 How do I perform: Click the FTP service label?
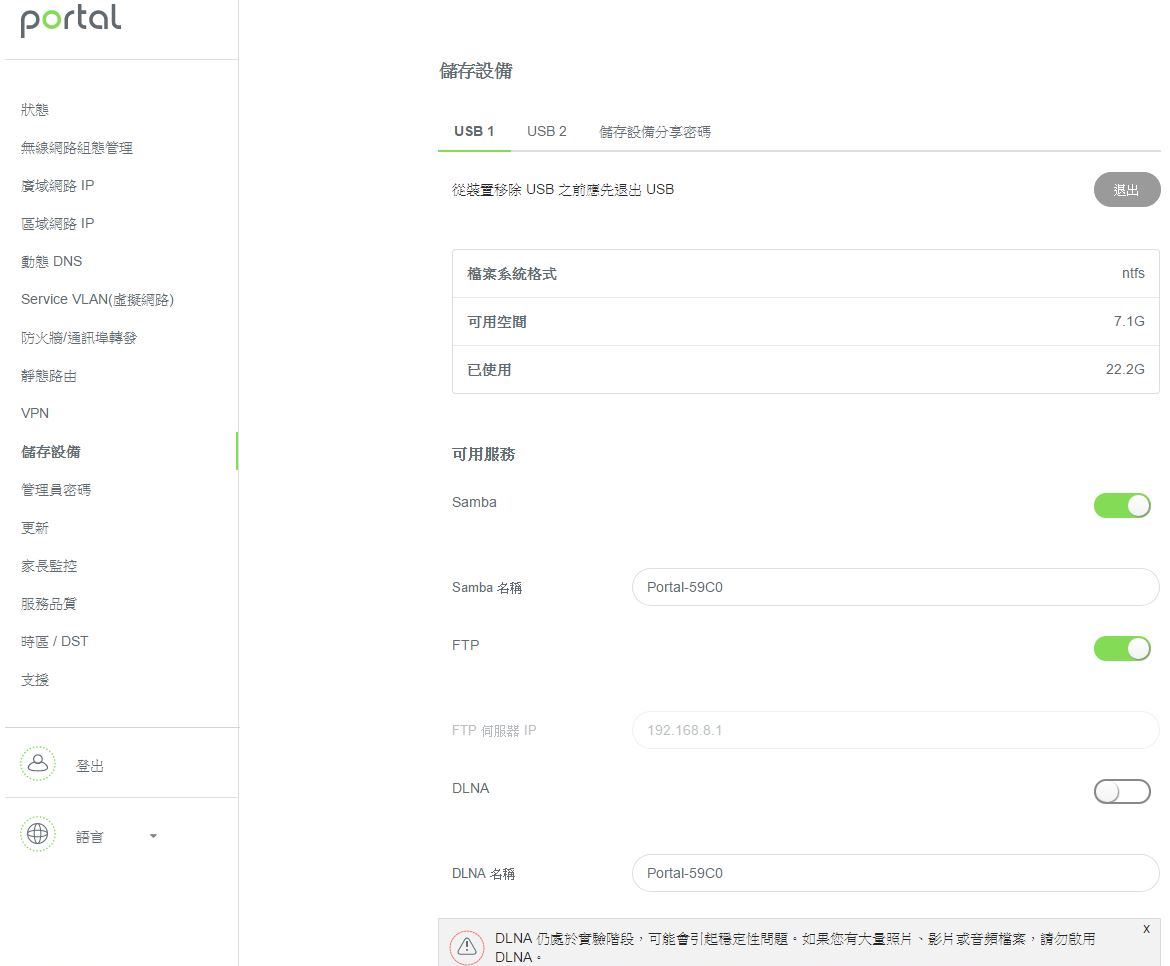pyautogui.click(x=466, y=645)
